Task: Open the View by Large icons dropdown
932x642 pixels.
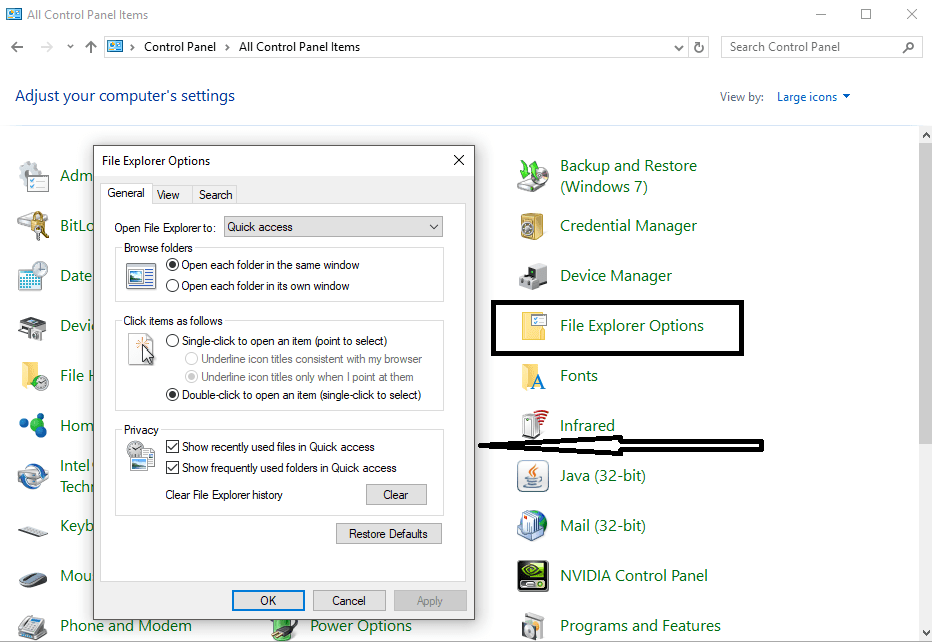Action: (813, 97)
